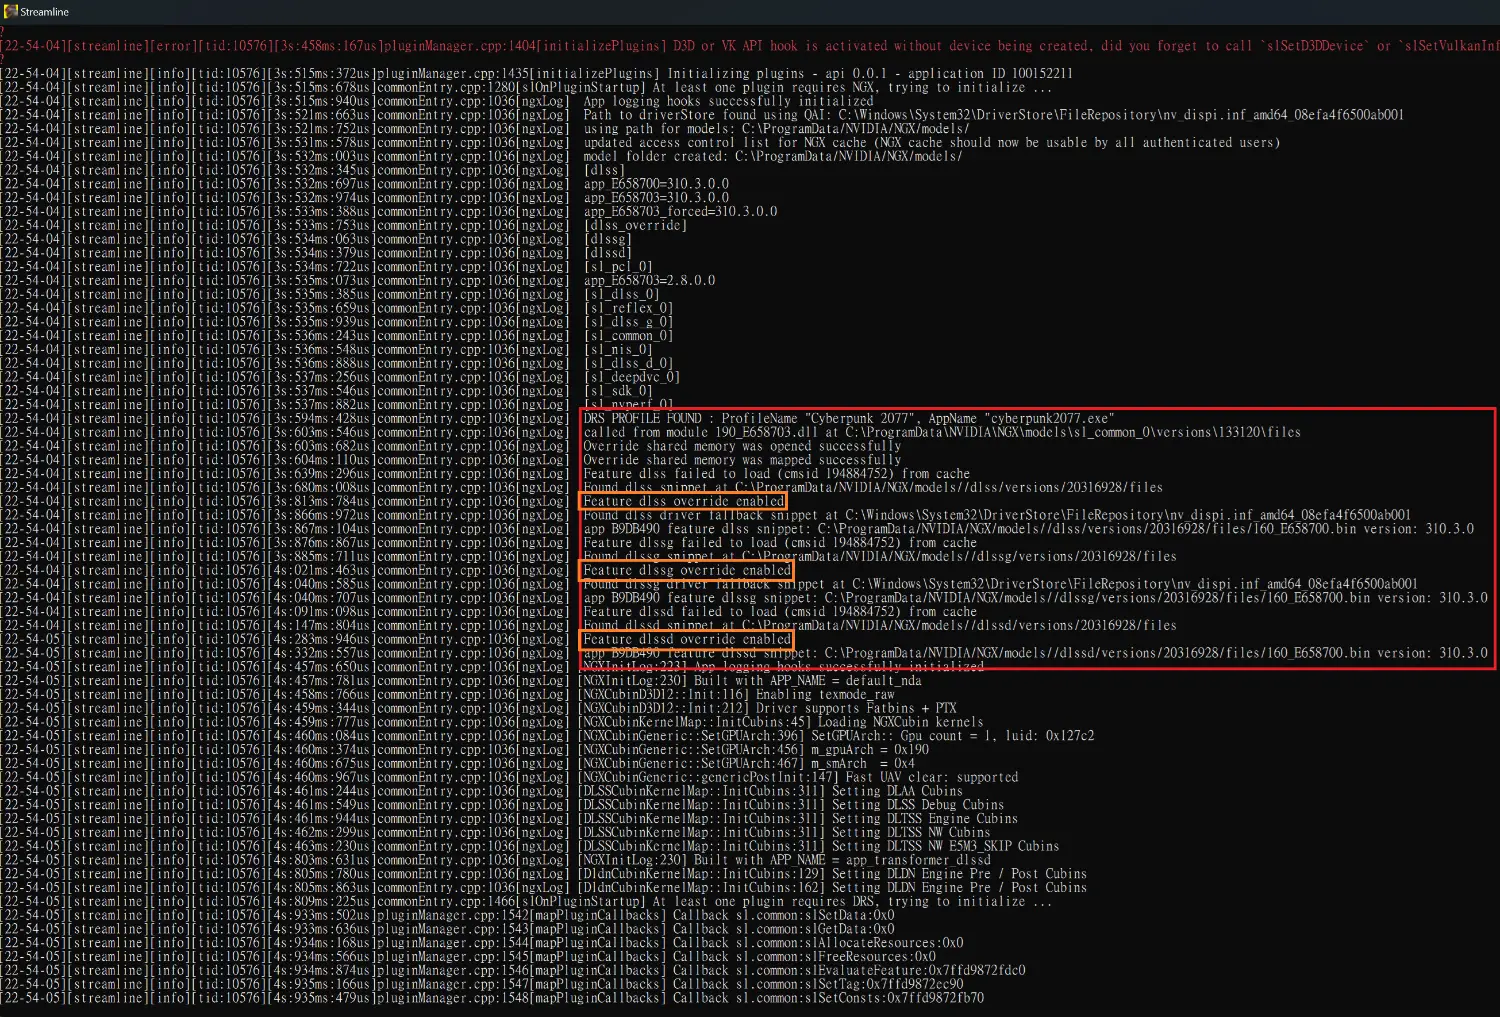Click the highlighted 'Feature dlssd override enabled' text

point(687,639)
